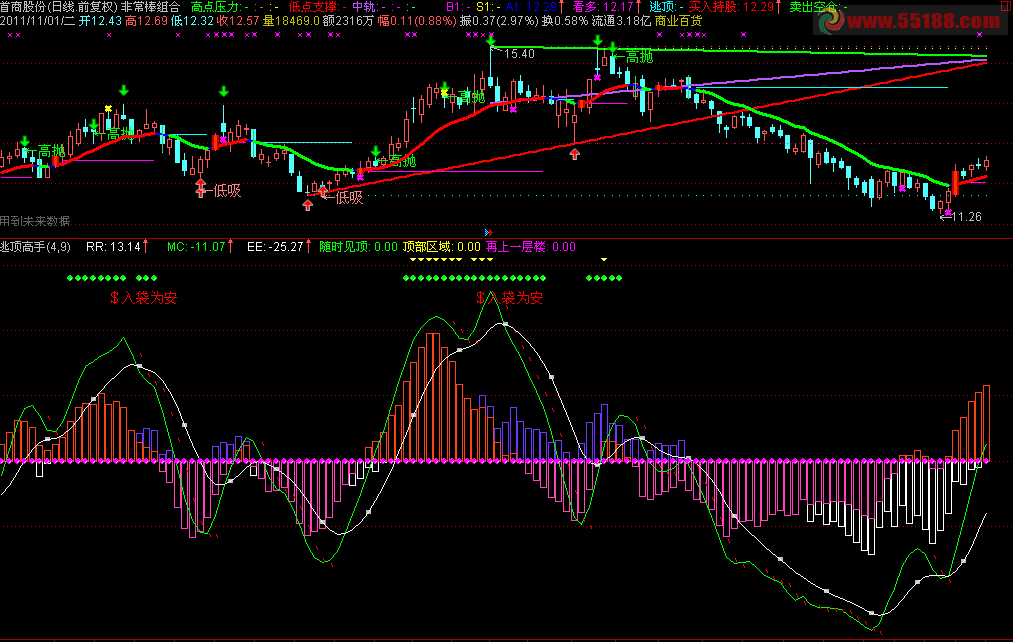The image size is (1013, 642).
Task: Click the RR: 13.14 value
Action: coord(113,246)
